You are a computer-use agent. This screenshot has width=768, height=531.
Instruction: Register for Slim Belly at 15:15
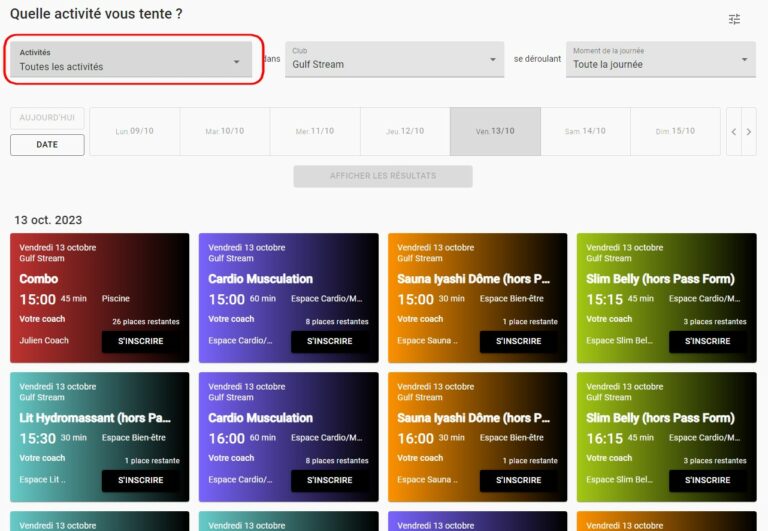click(x=708, y=341)
